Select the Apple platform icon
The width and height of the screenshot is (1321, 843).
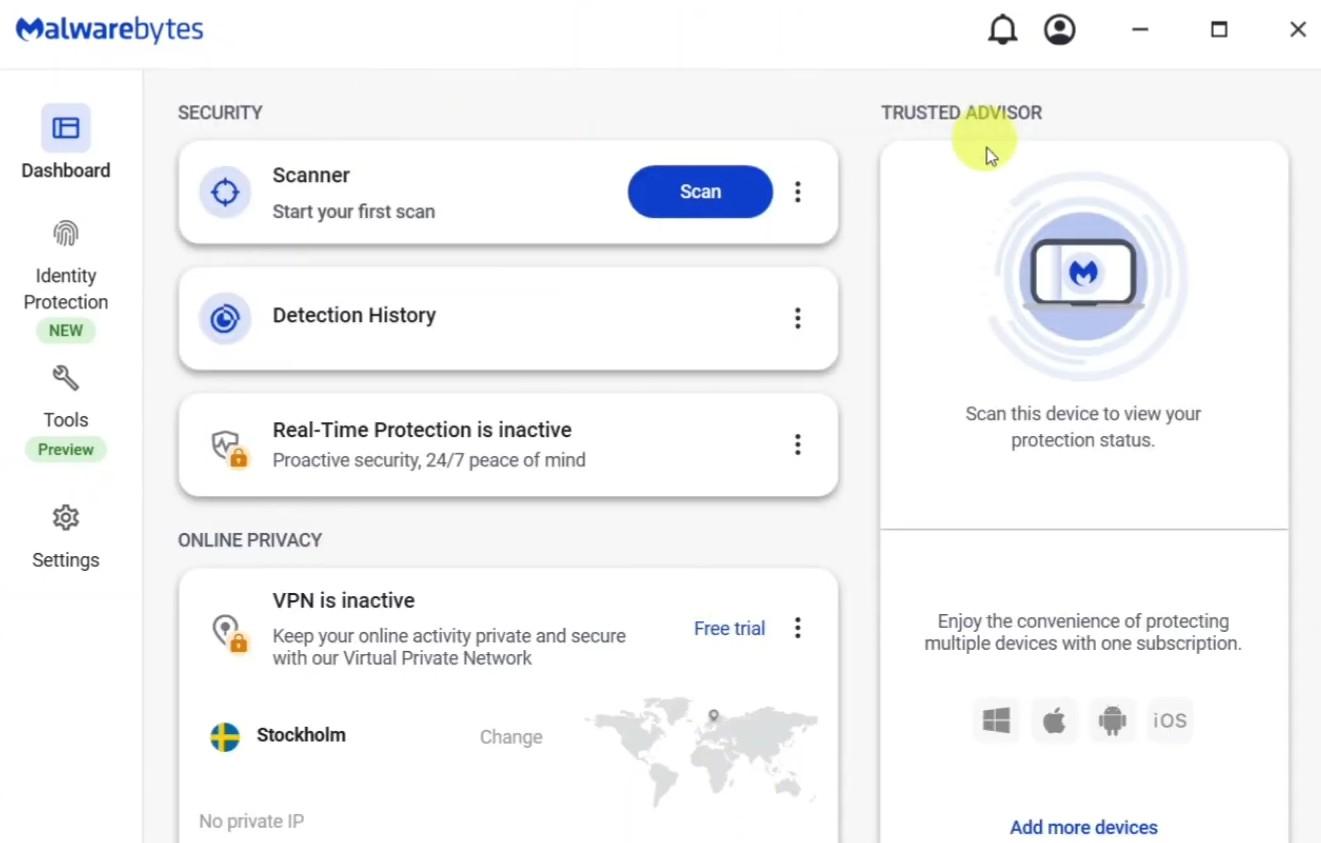(x=1054, y=720)
